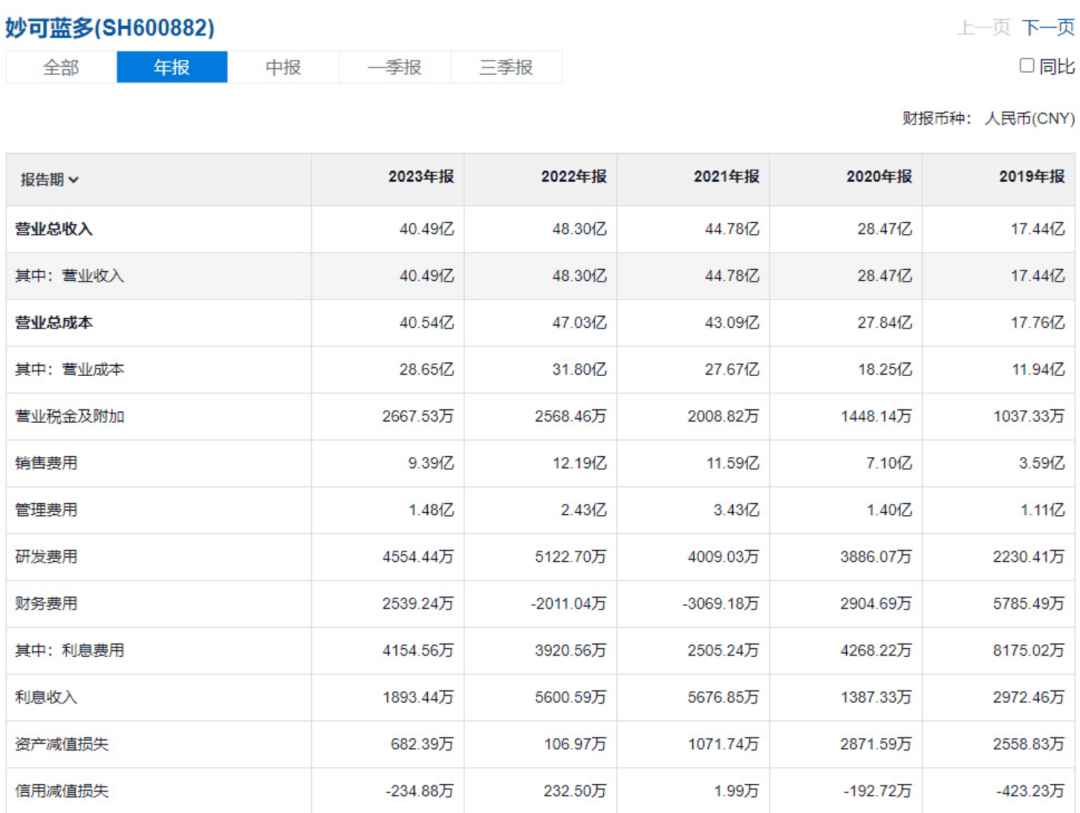Switch to the 一季报 tab
The height and width of the screenshot is (813, 1080).
point(395,67)
